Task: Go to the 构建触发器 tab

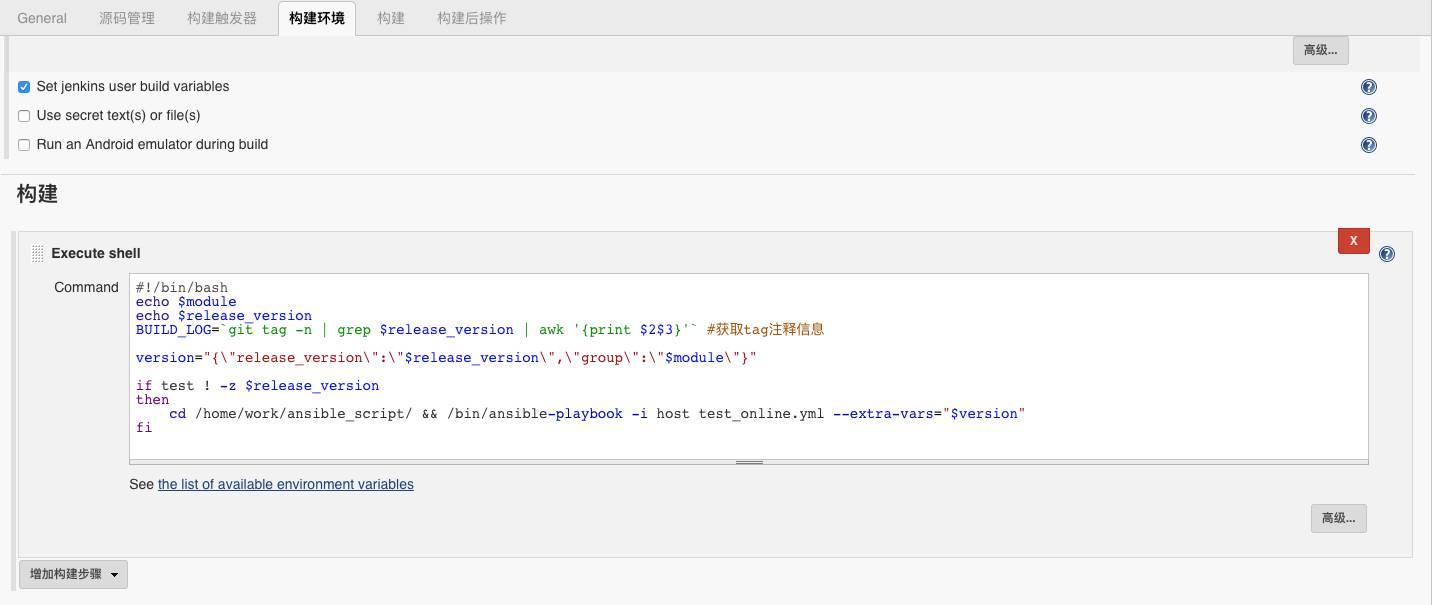Action: (222, 18)
